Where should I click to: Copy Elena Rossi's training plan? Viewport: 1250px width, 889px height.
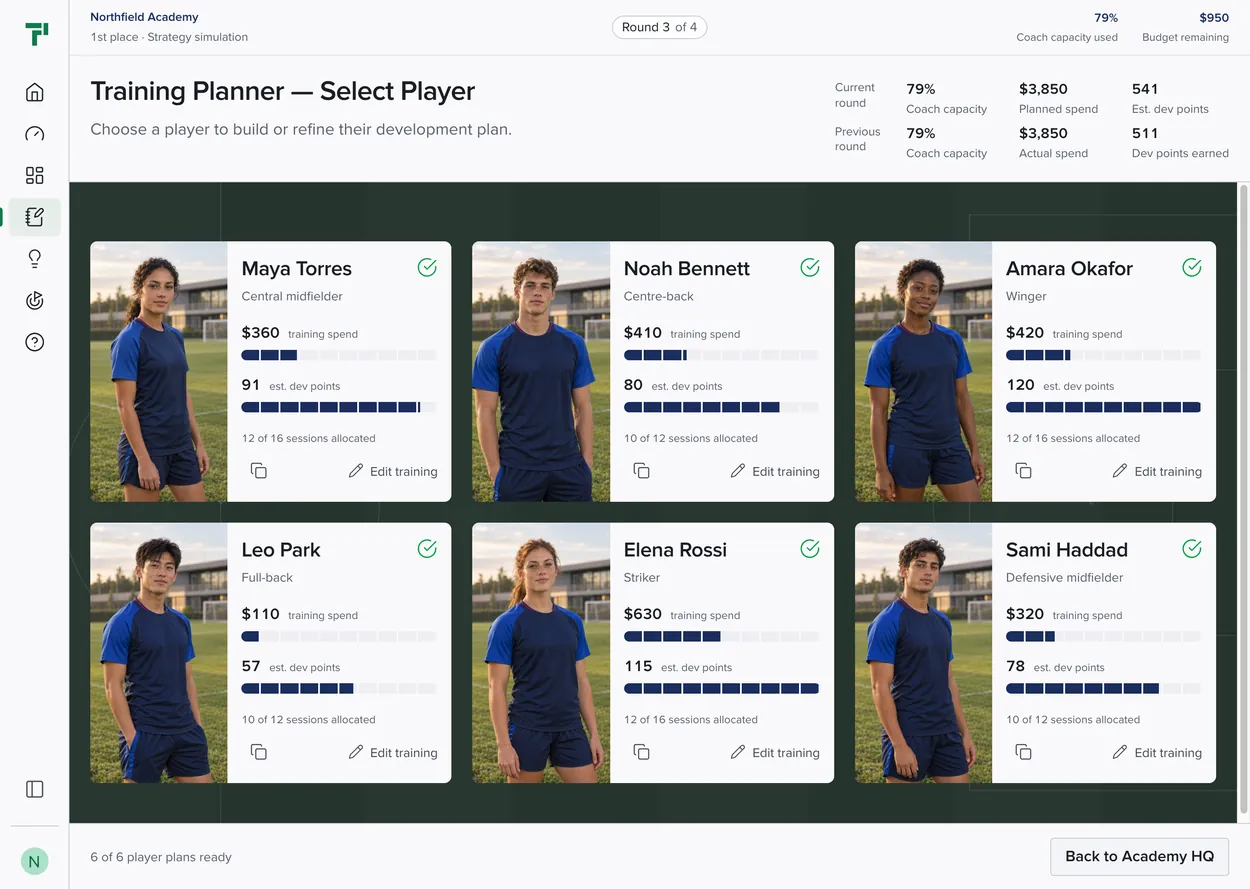(x=641, y=751)
